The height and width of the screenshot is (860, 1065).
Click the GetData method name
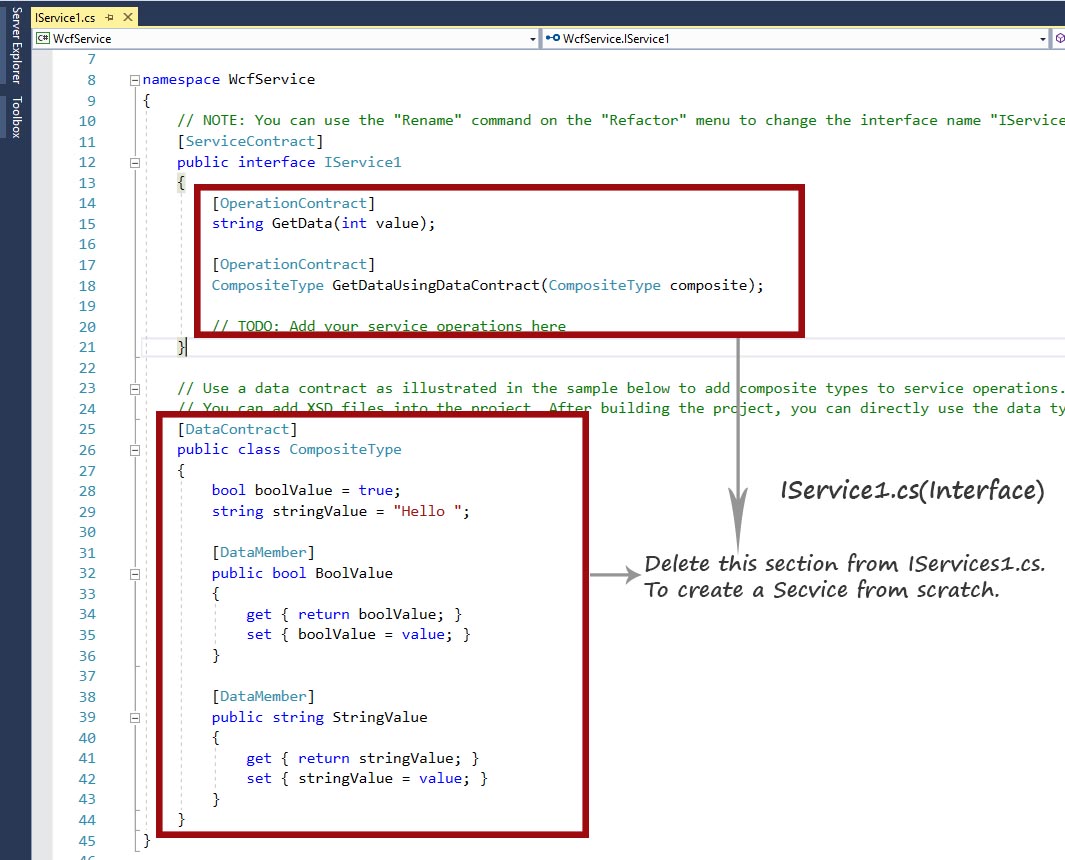click(x=302, y=223)
